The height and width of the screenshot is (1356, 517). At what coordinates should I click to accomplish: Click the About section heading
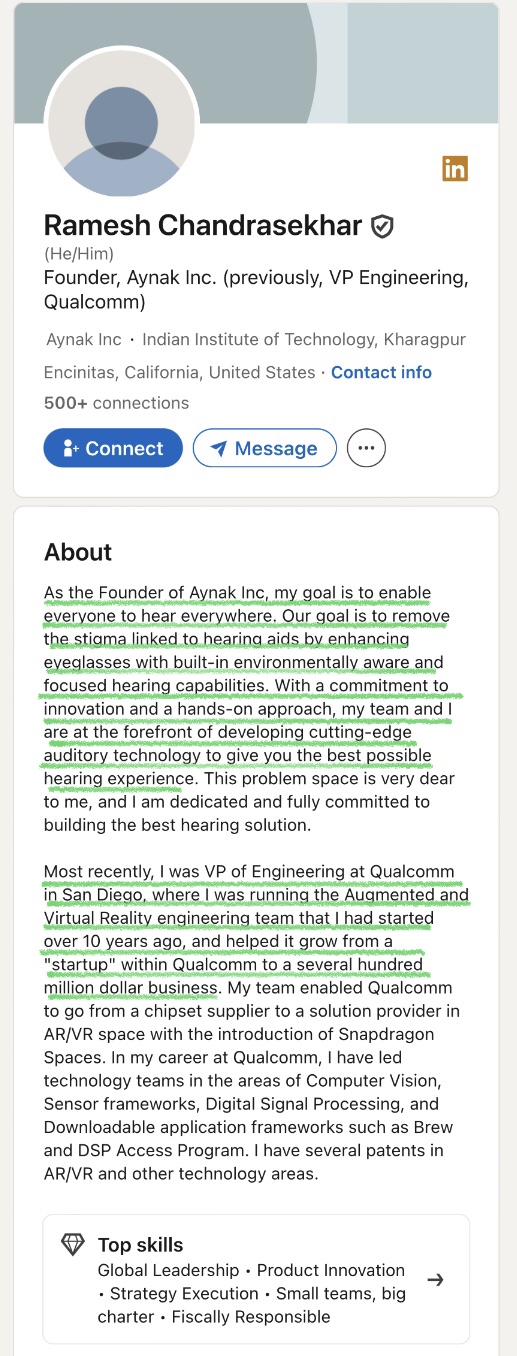coord(78,552)
